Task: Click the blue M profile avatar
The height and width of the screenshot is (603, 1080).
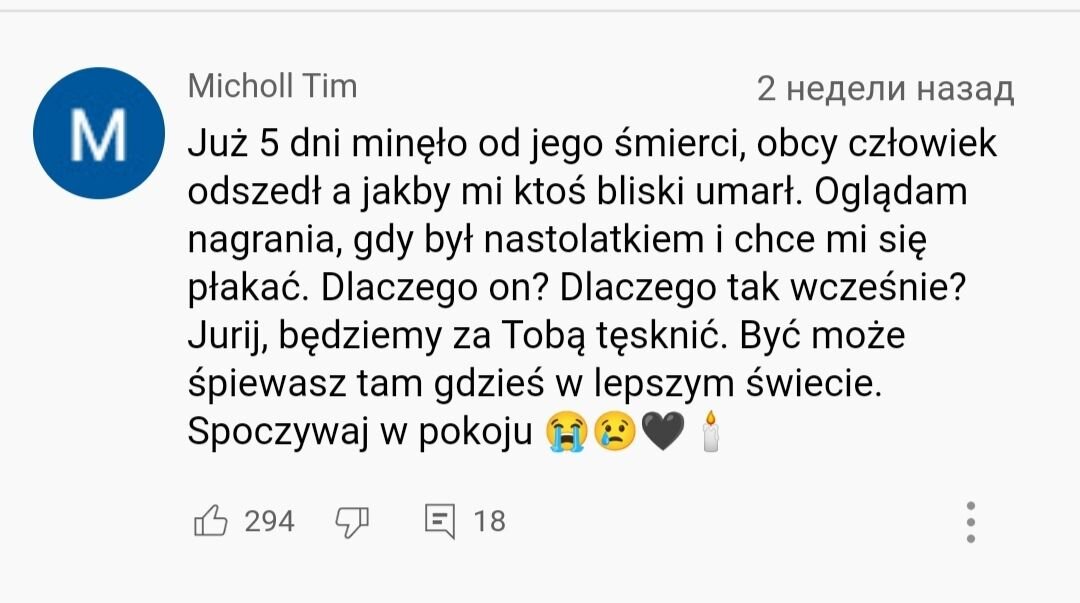Action: pos(99,133)
